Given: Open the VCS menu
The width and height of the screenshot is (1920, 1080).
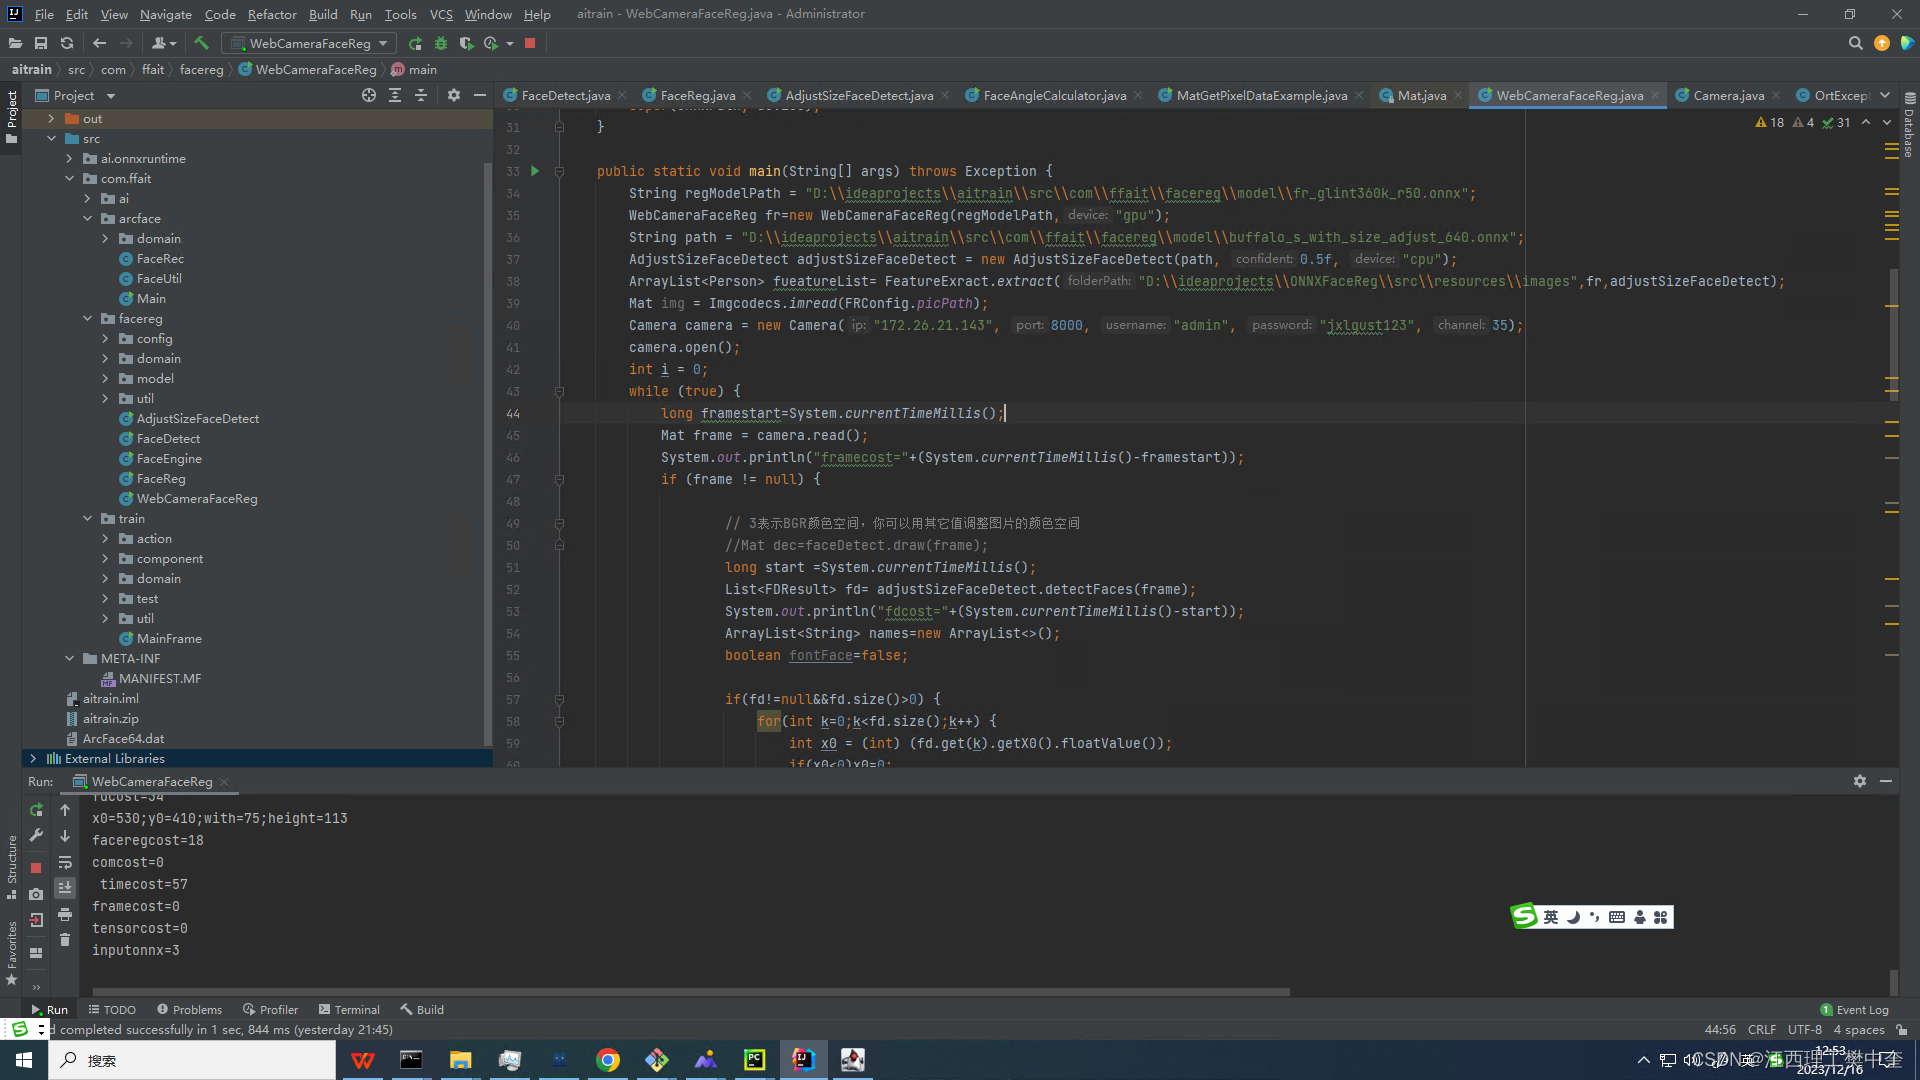Looking at the screenshot, I should 441,14.
